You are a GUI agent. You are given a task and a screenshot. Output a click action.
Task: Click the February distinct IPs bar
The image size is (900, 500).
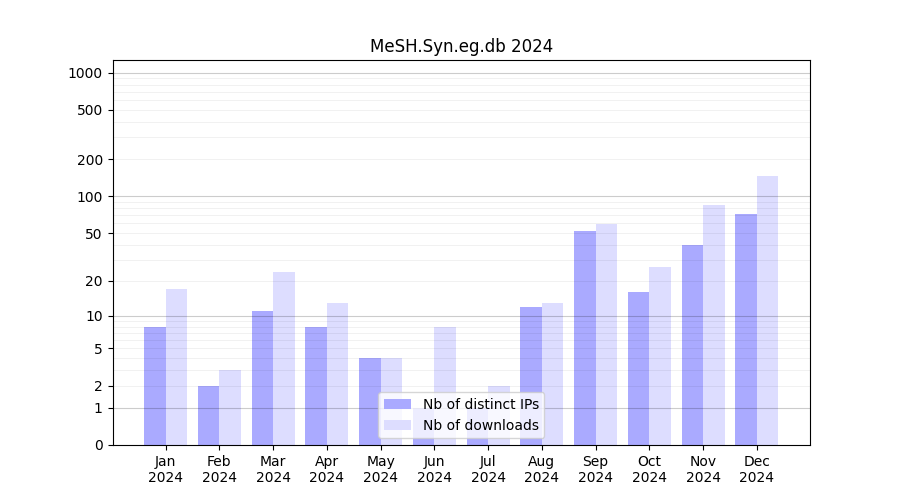pyautogui.click(x=208, y=415)
